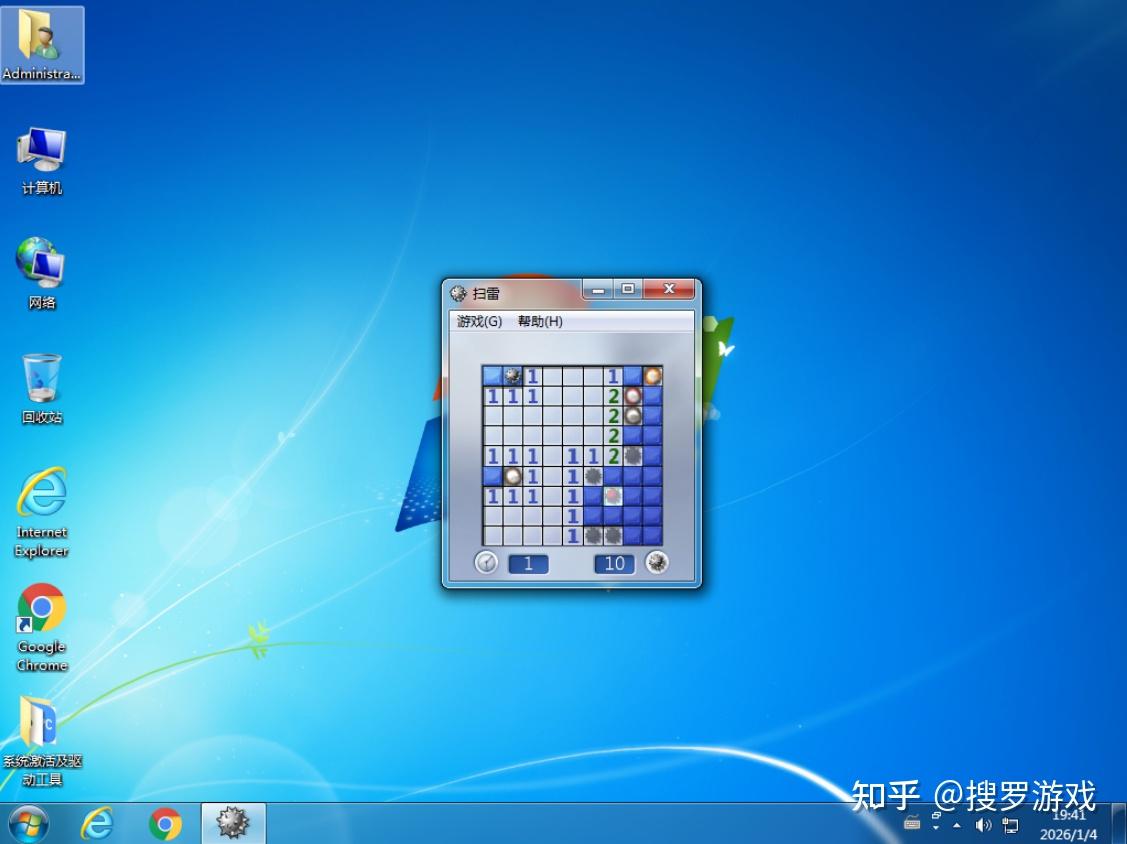Select the 回收站 recycle bin icon
The width and height of the screenshot is (1127, 844).
42,388
